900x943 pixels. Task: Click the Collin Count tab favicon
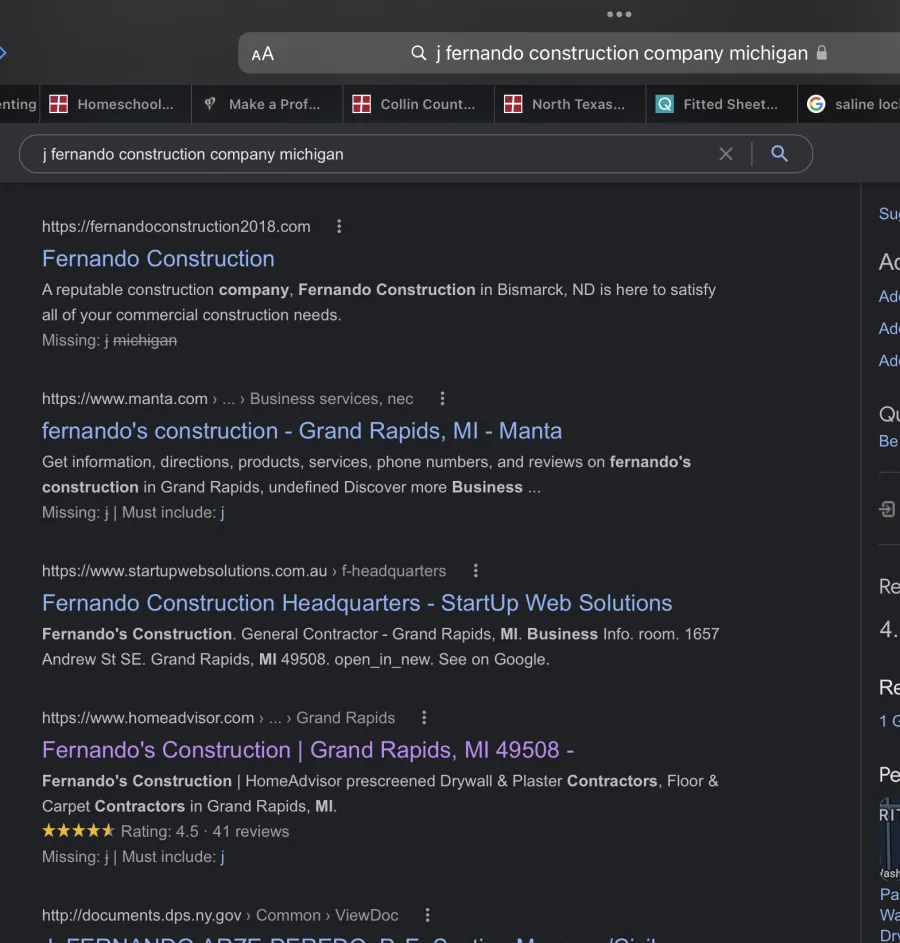[361, 104]
